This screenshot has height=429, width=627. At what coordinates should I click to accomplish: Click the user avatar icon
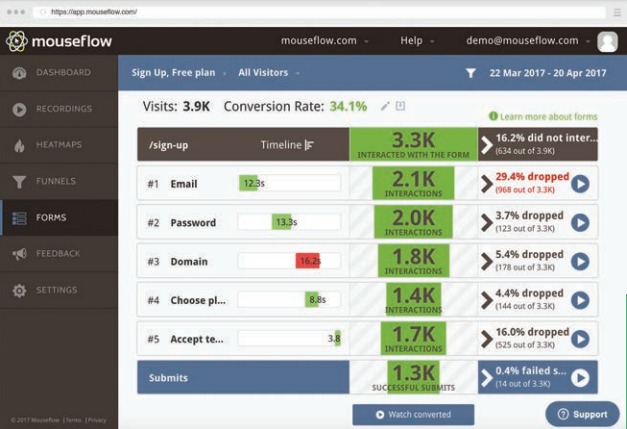tap(607, 41)
